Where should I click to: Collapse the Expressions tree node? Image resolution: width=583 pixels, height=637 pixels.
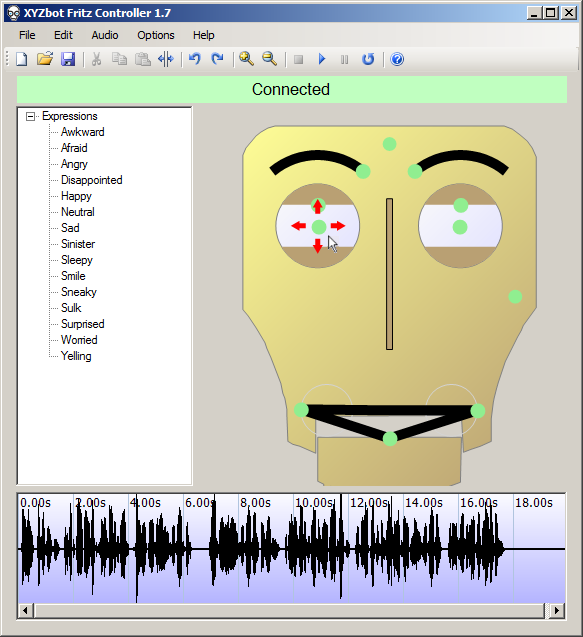(30, 117)
